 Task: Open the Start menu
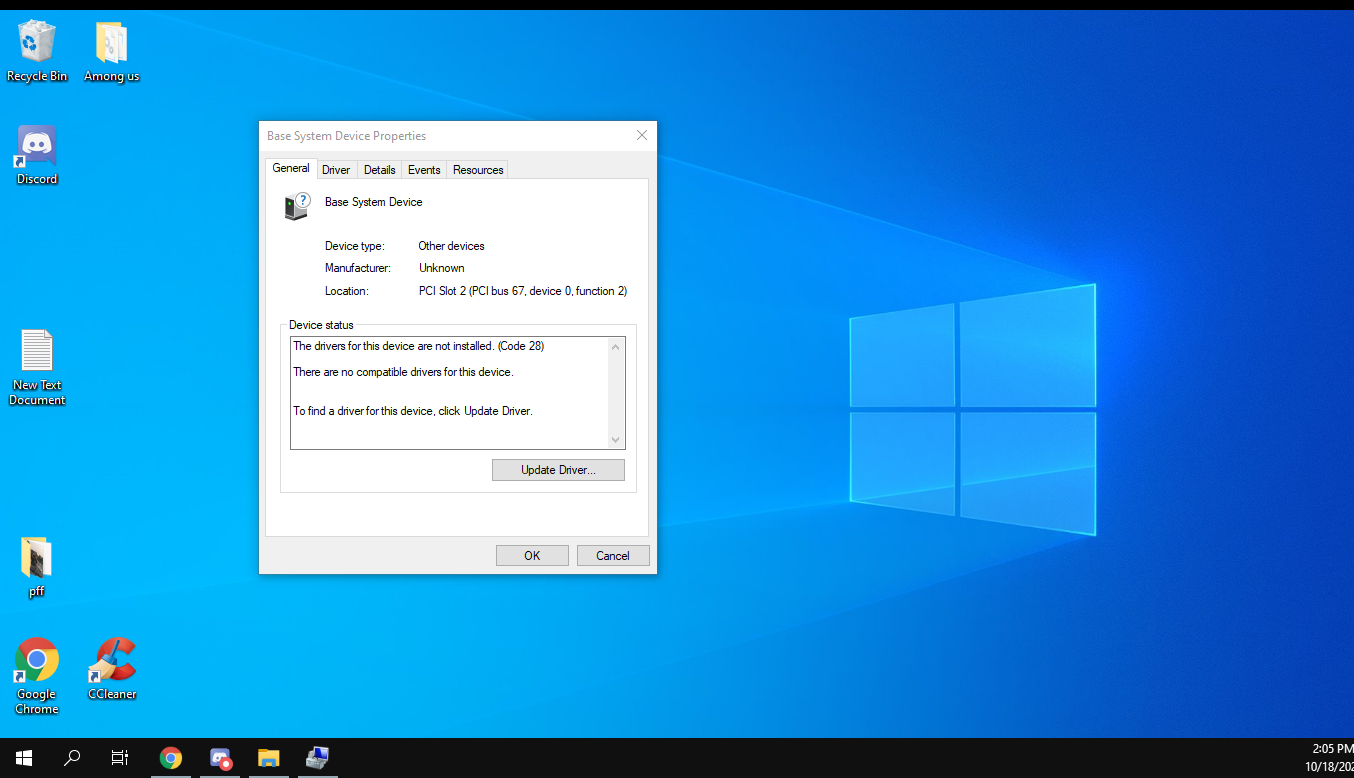pyautogui.click(x=23, y=758)
